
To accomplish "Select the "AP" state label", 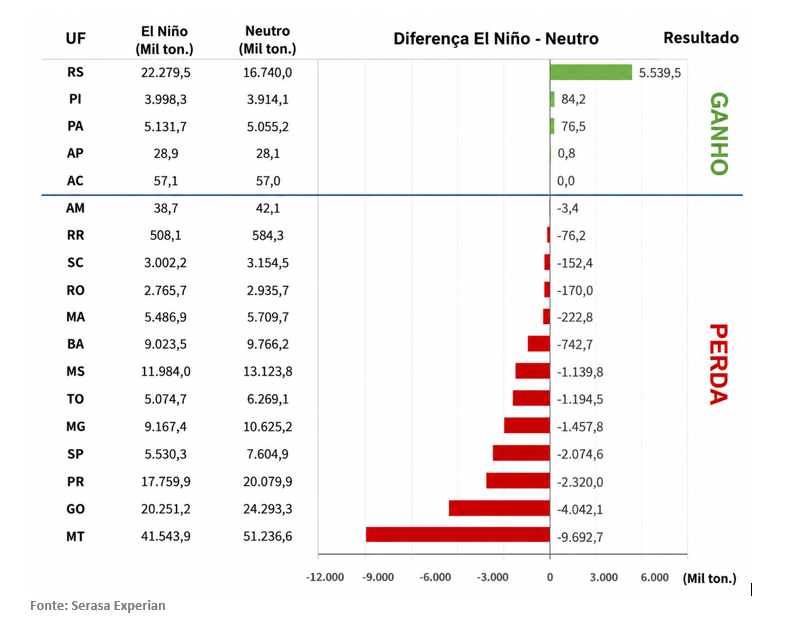I will point(75,153).
